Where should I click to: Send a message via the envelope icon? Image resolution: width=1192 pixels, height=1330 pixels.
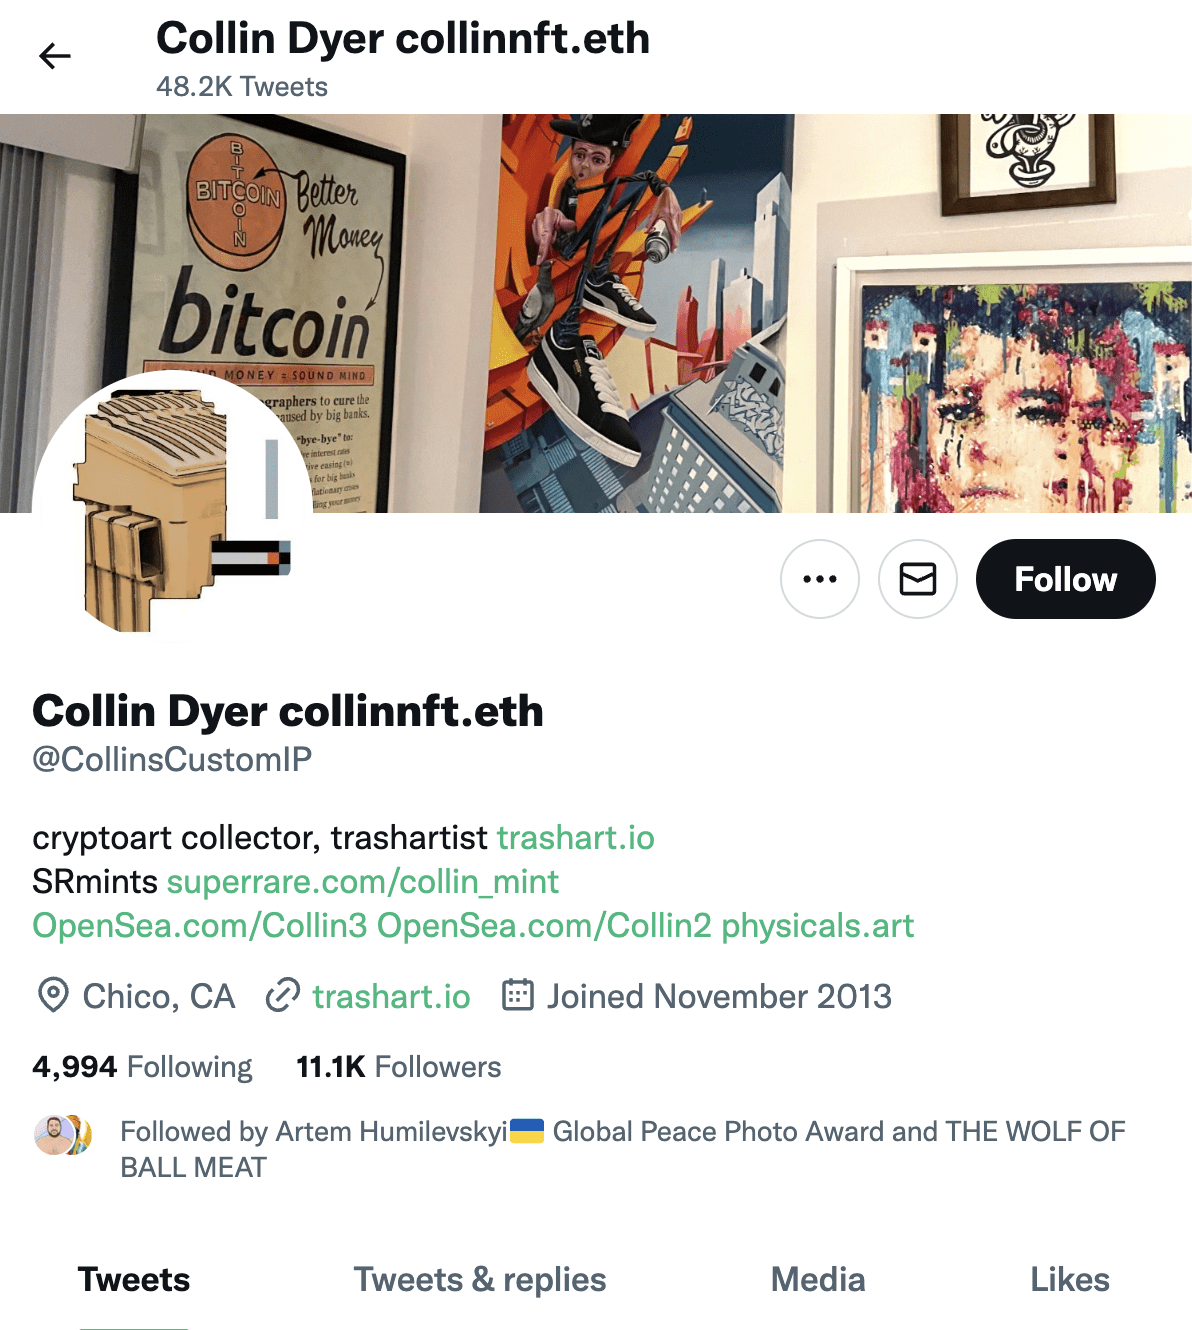coord(918,579)
